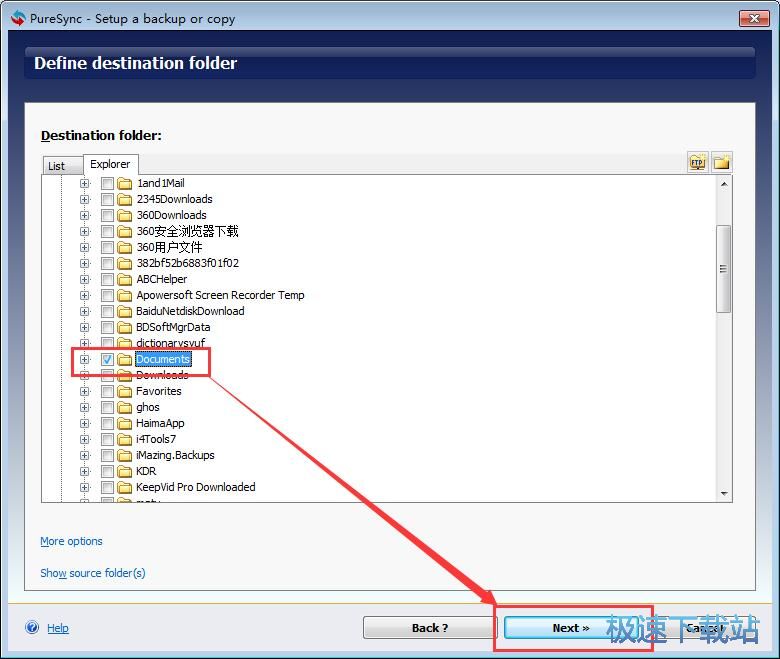Expand the iMazing.Backups tree node
Screen dimensions: 780x659
(x=85, y=455)
